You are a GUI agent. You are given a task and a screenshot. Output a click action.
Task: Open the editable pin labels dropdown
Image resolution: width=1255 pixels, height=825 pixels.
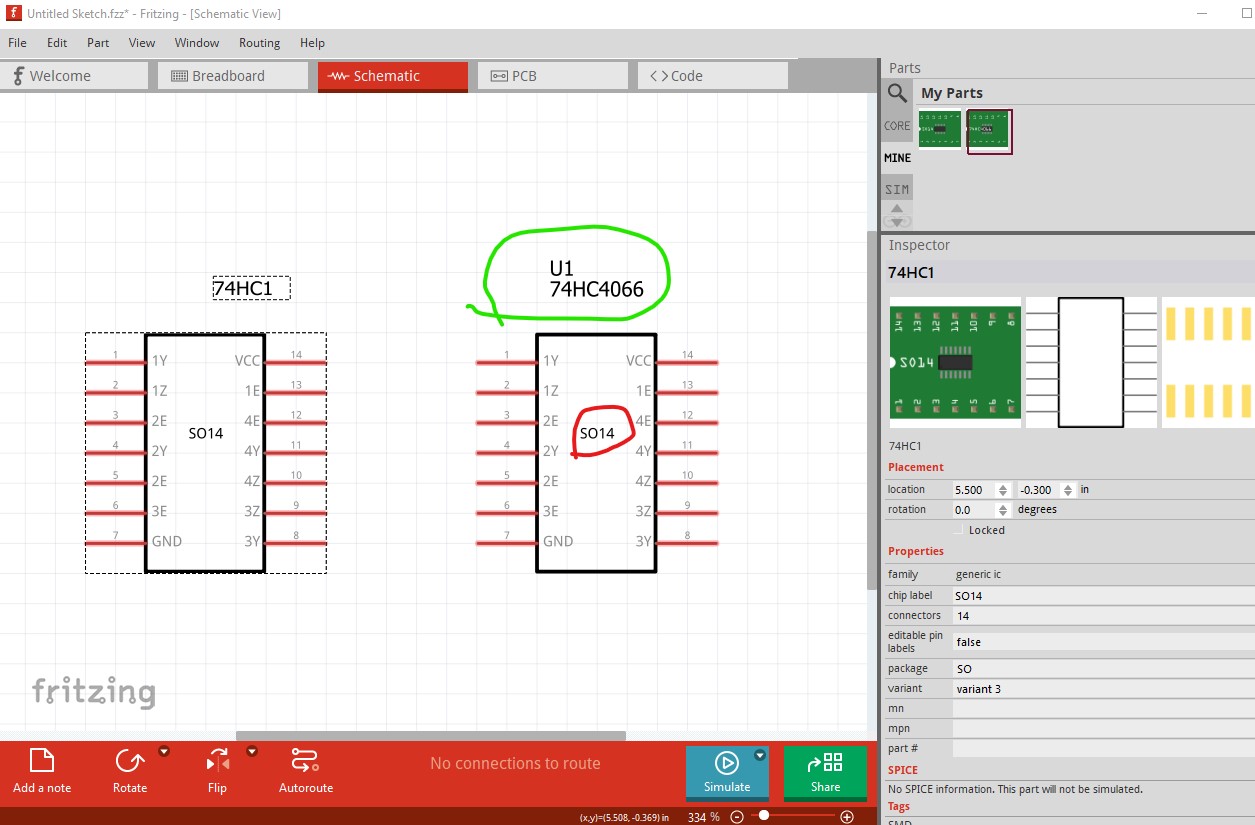pos(1102,642)
